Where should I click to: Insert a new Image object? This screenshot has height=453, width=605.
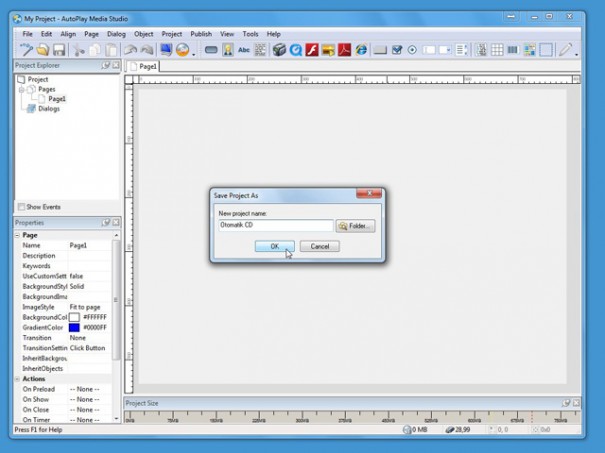(x=228, y=50)
